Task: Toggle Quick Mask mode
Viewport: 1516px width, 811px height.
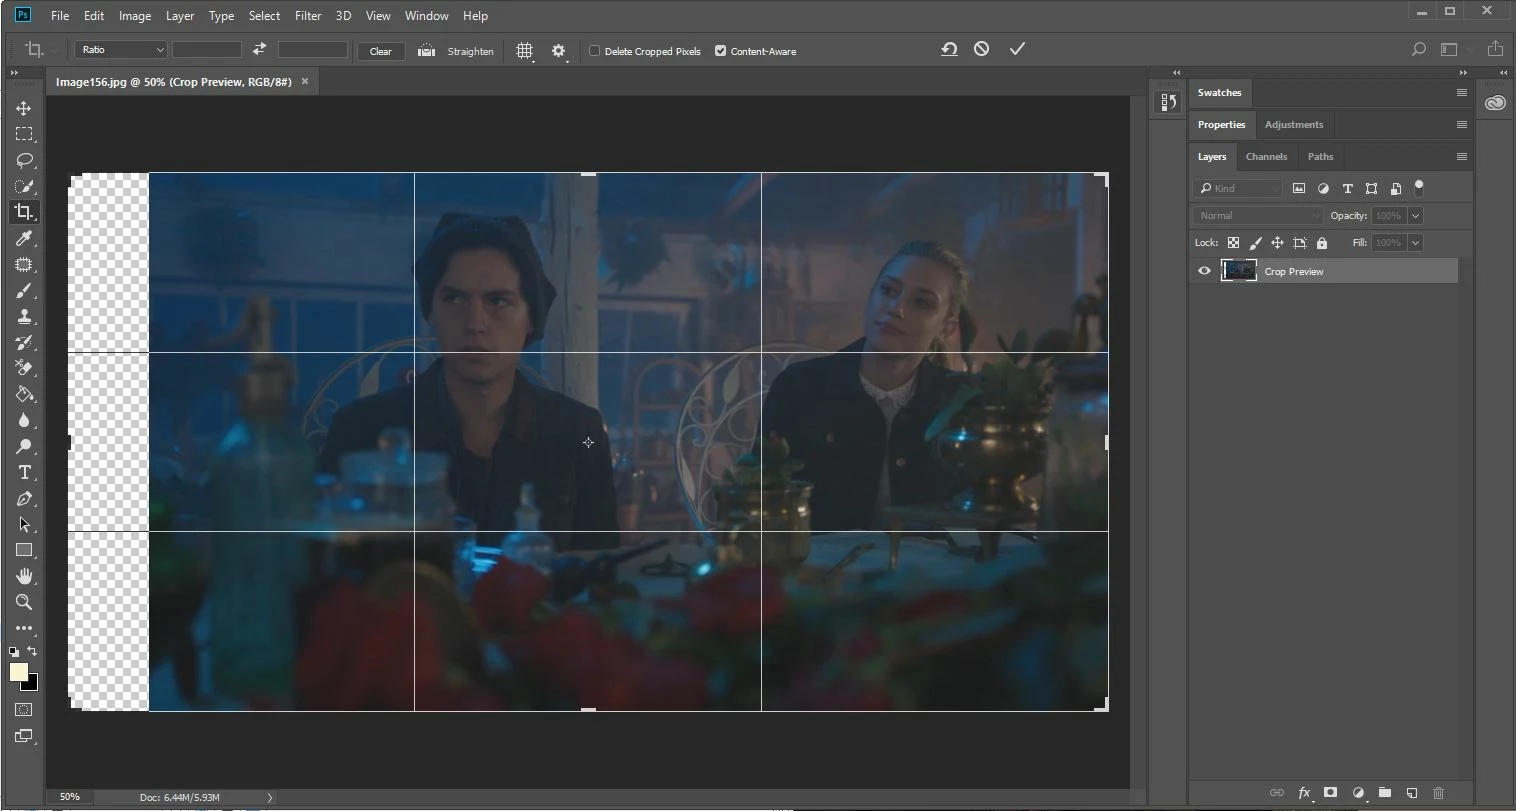Action: [x=24, y=709]
